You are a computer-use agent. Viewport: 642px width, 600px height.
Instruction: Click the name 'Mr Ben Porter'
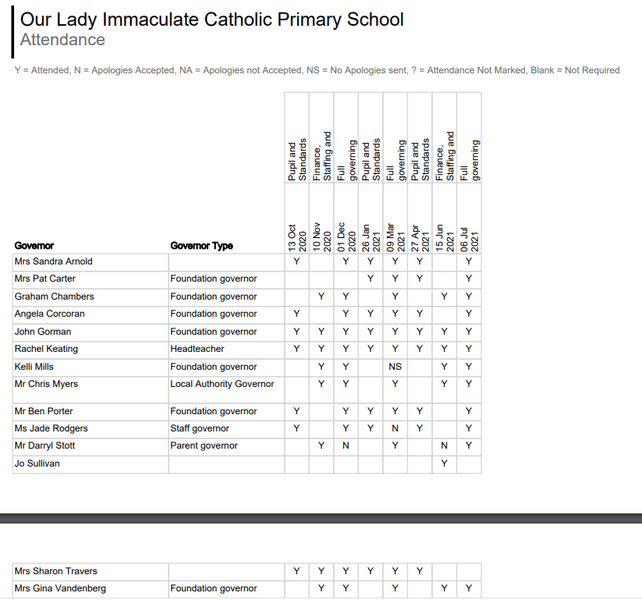click(44, 411)
